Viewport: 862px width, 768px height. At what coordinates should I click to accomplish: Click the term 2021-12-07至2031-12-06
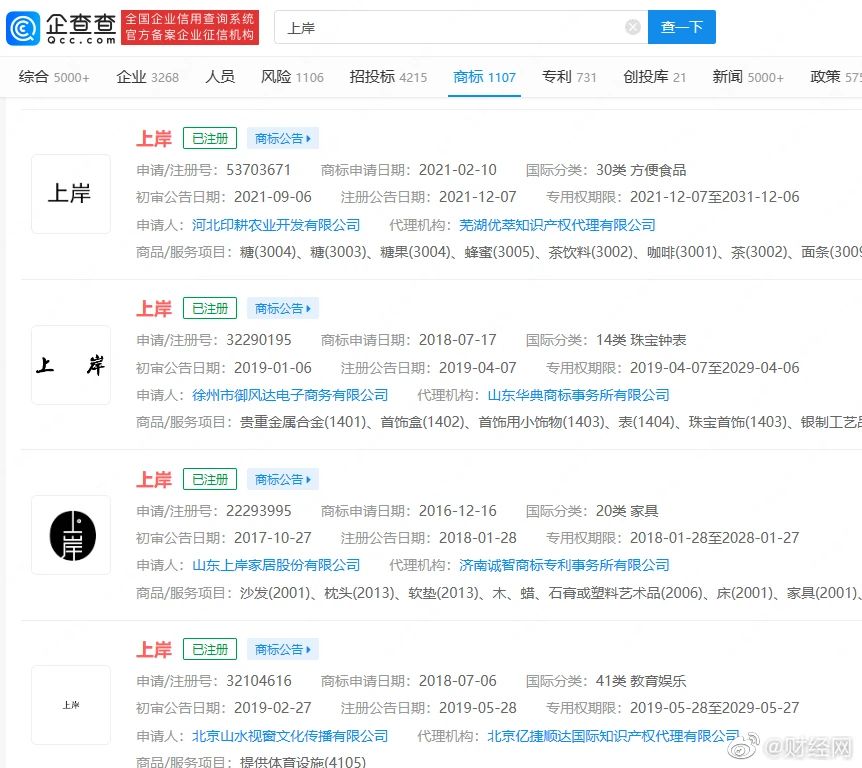coord(715,197)
